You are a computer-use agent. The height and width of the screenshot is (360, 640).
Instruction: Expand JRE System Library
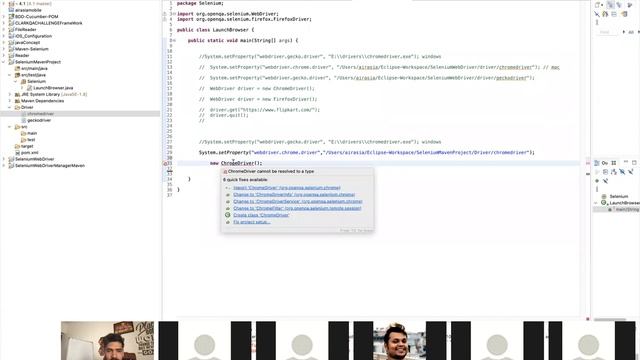[10, 94]
